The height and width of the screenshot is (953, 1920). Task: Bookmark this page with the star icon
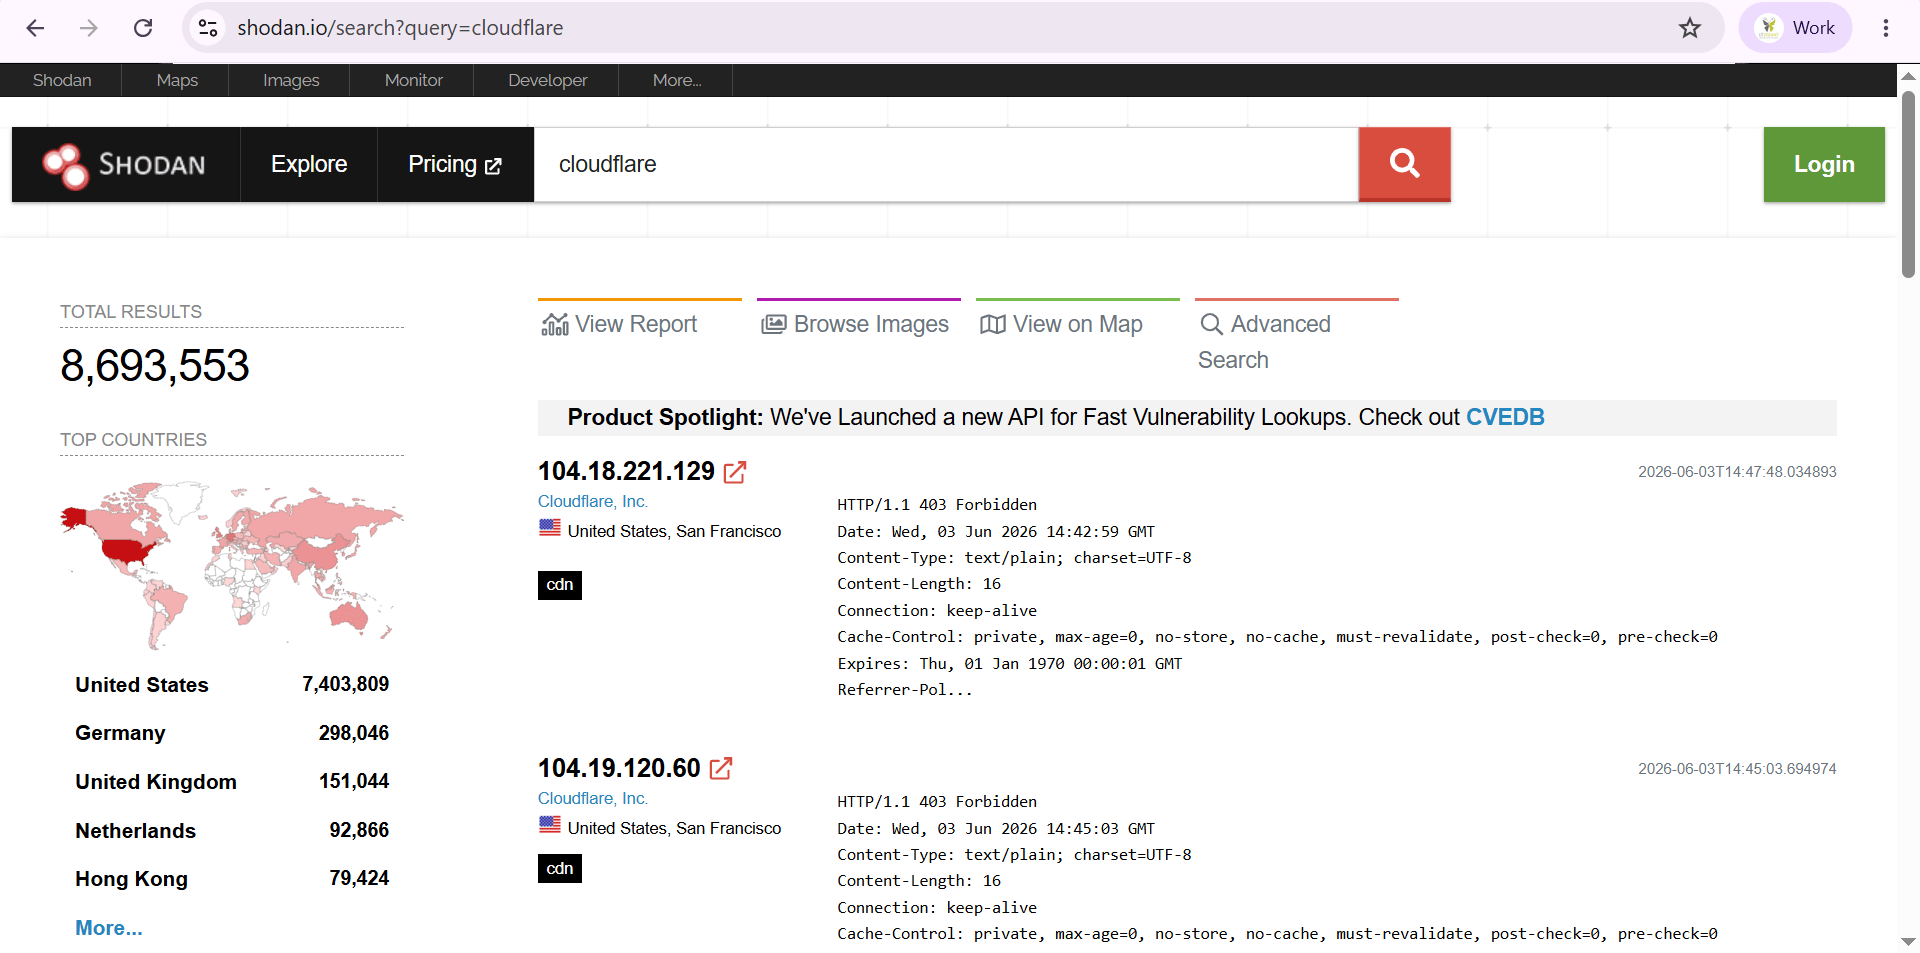1690,28
